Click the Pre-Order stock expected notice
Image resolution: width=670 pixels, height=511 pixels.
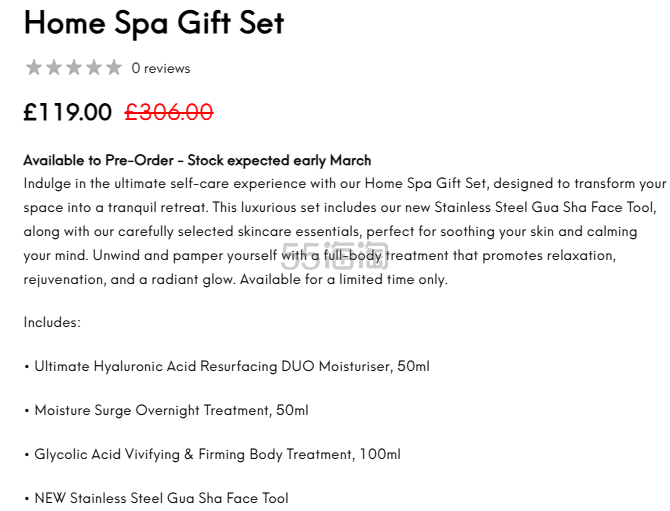click(x=197, y=160)
